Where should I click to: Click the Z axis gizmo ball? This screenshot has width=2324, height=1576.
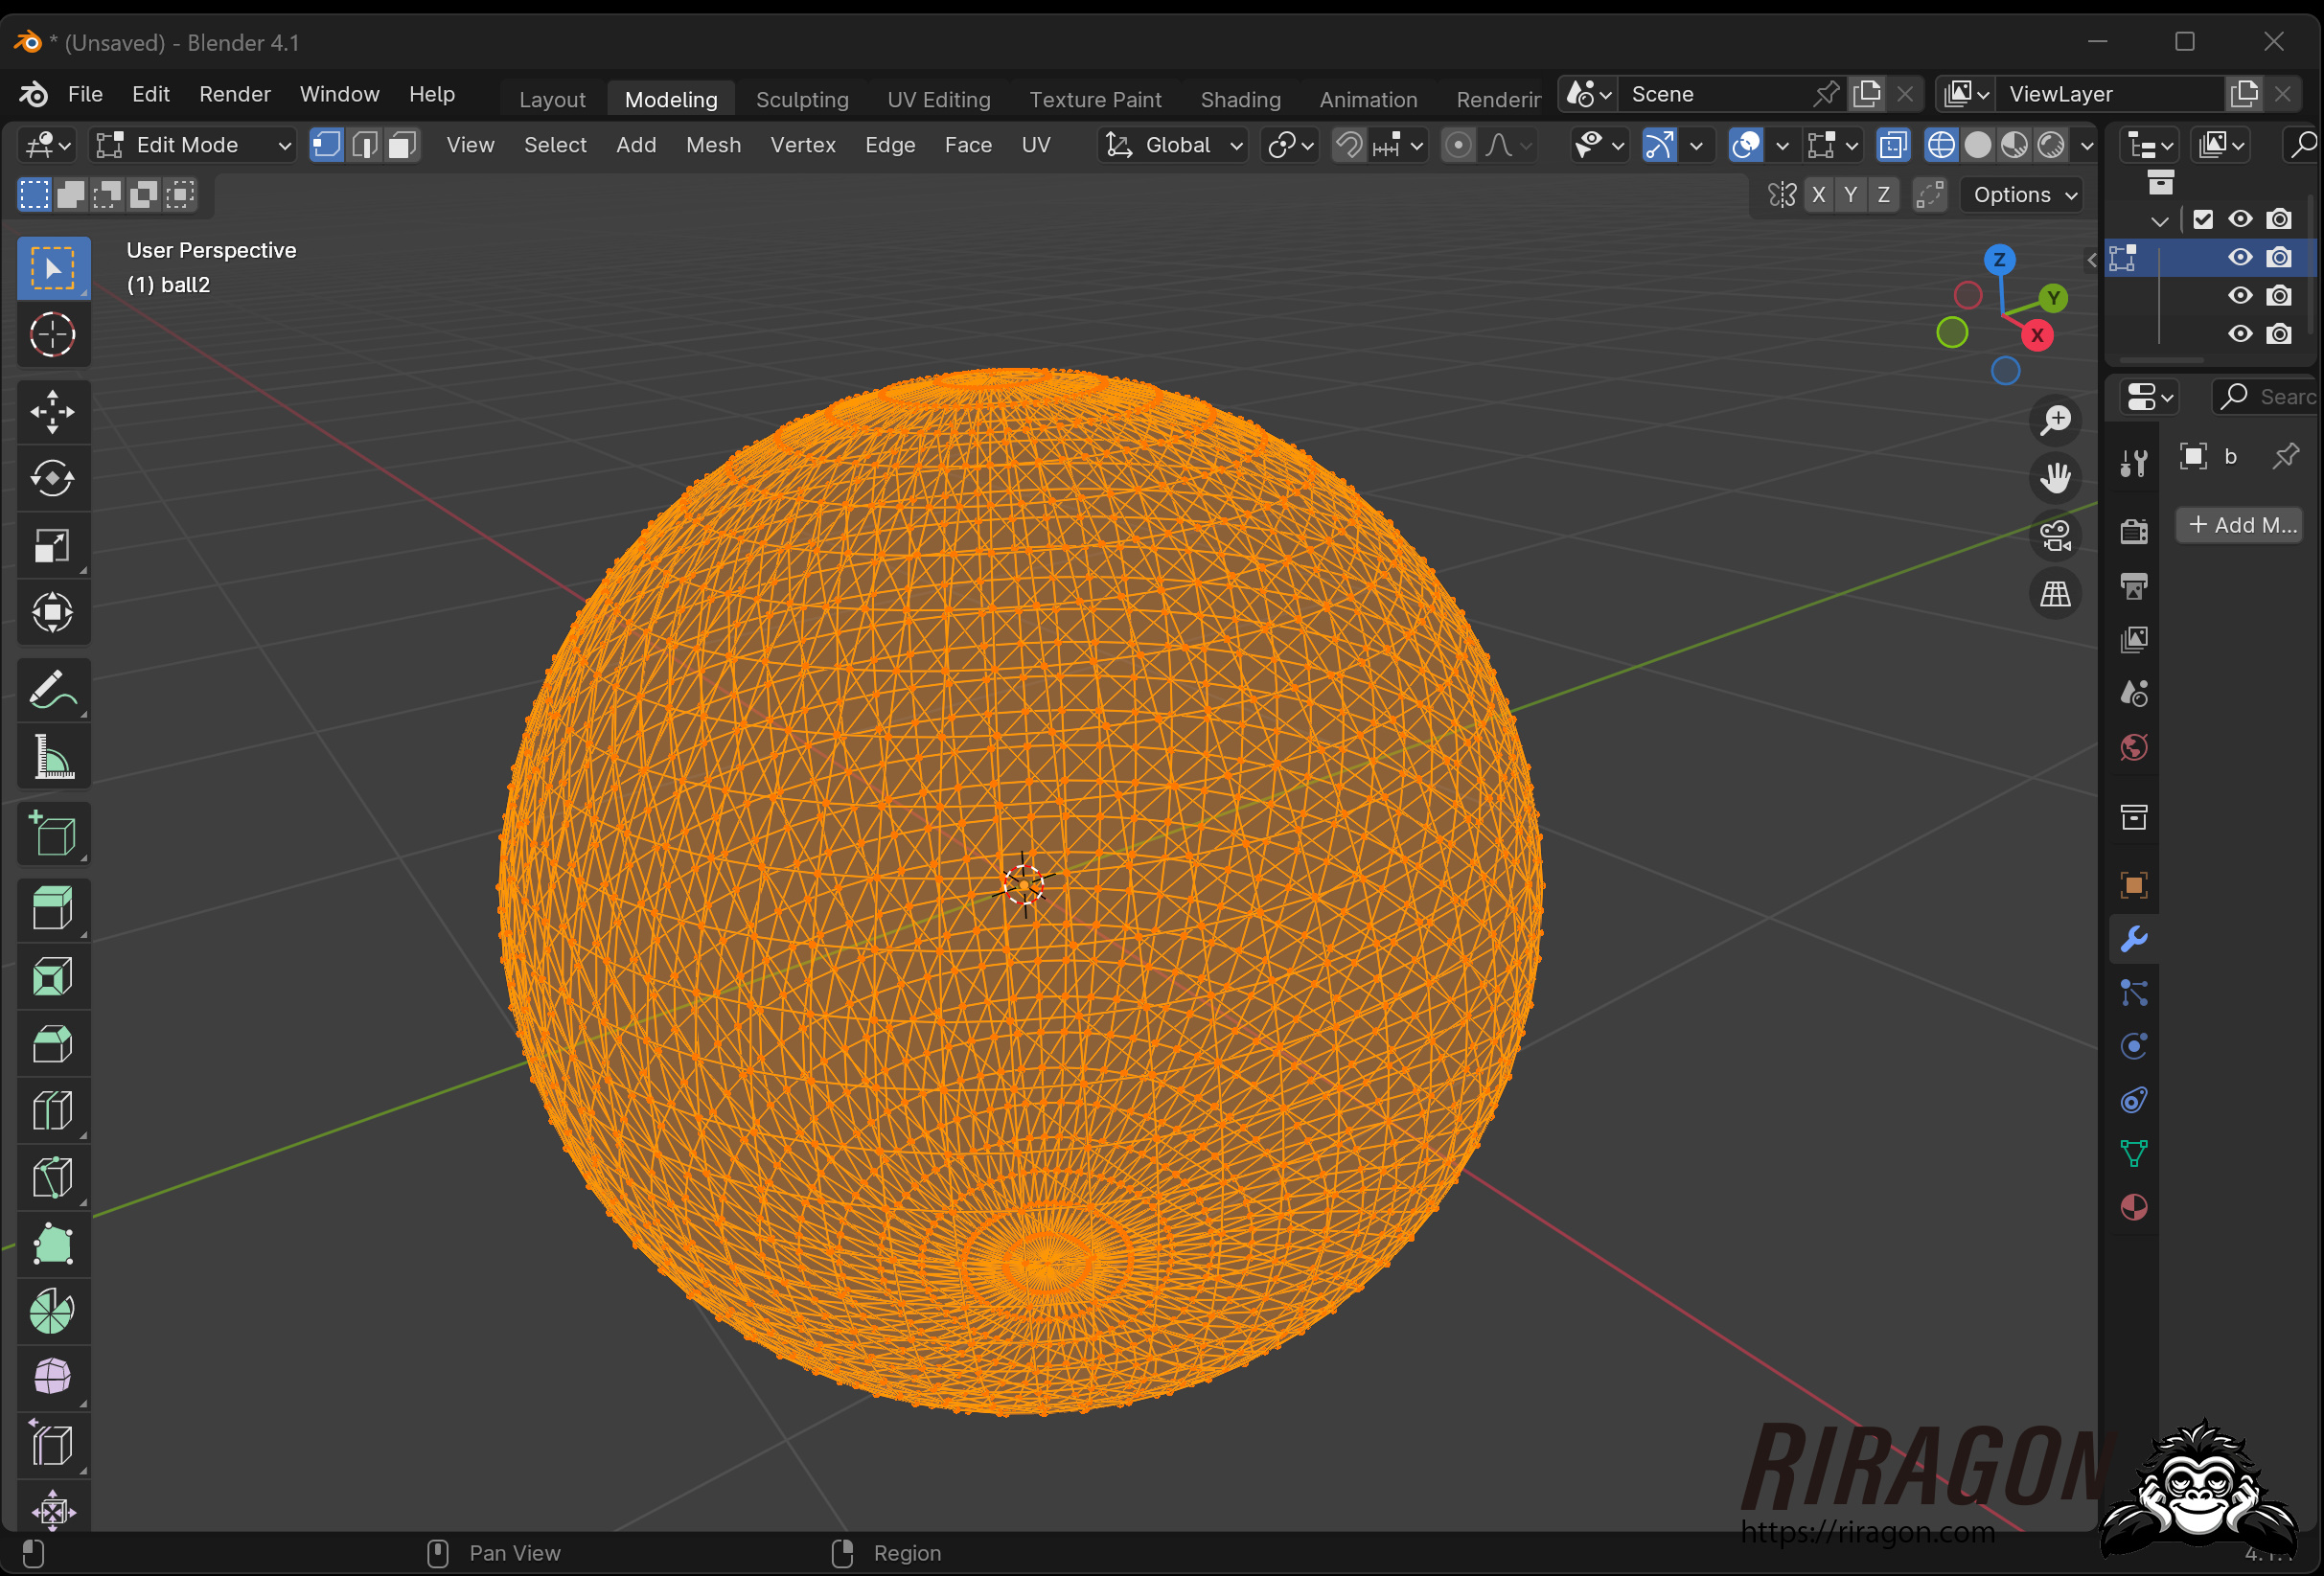1998,260
